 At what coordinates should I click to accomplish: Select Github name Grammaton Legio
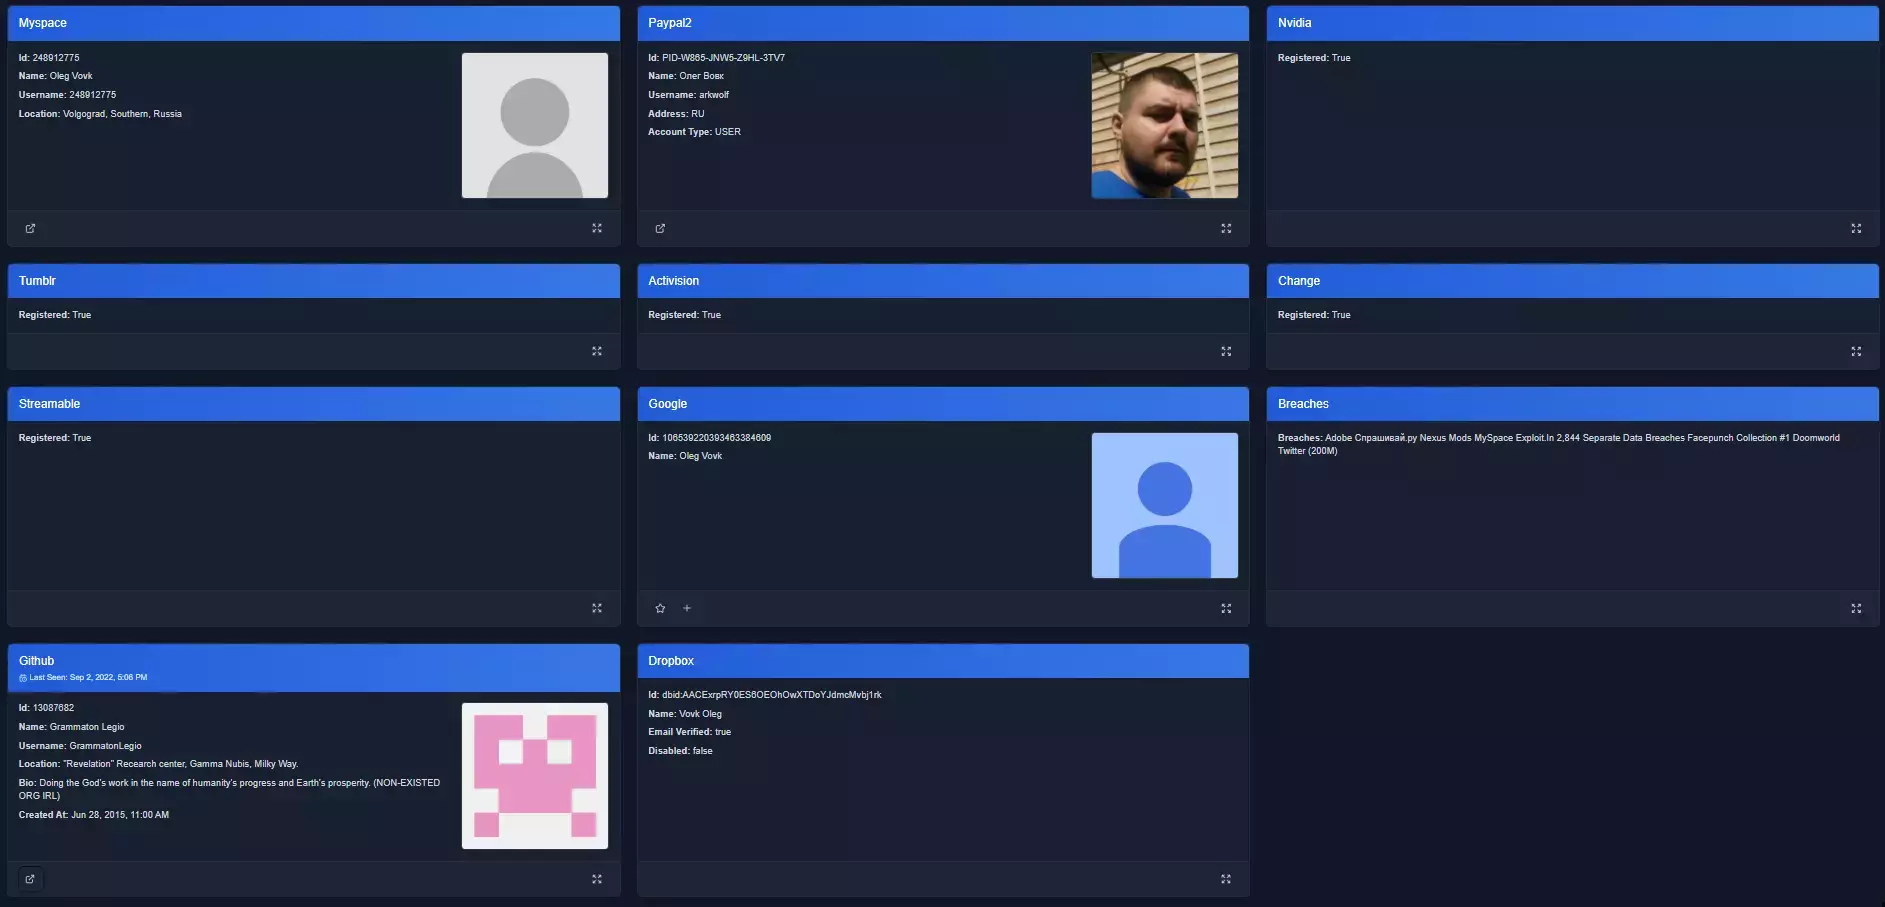(71, 727)
